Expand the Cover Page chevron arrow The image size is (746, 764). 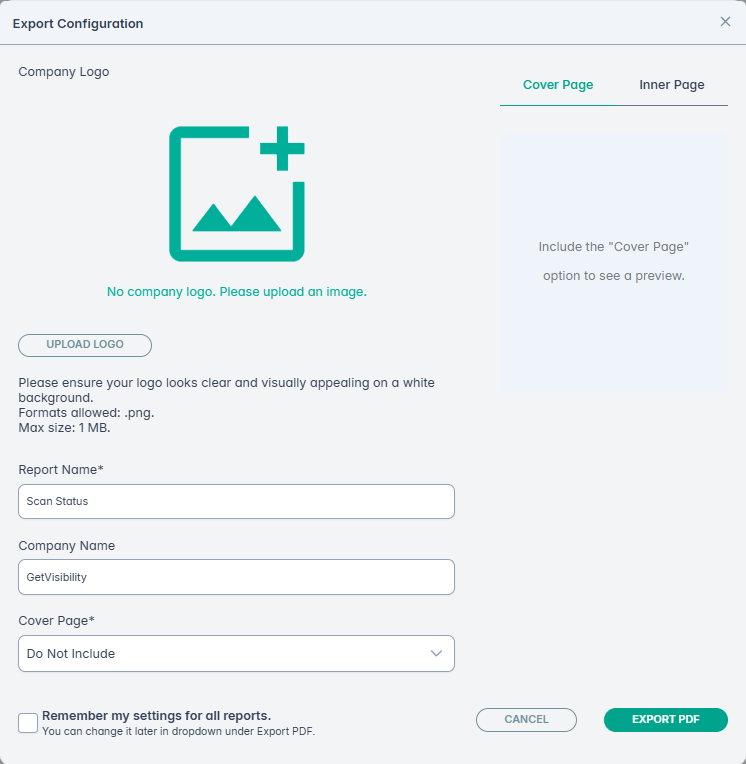coord(436,653)
